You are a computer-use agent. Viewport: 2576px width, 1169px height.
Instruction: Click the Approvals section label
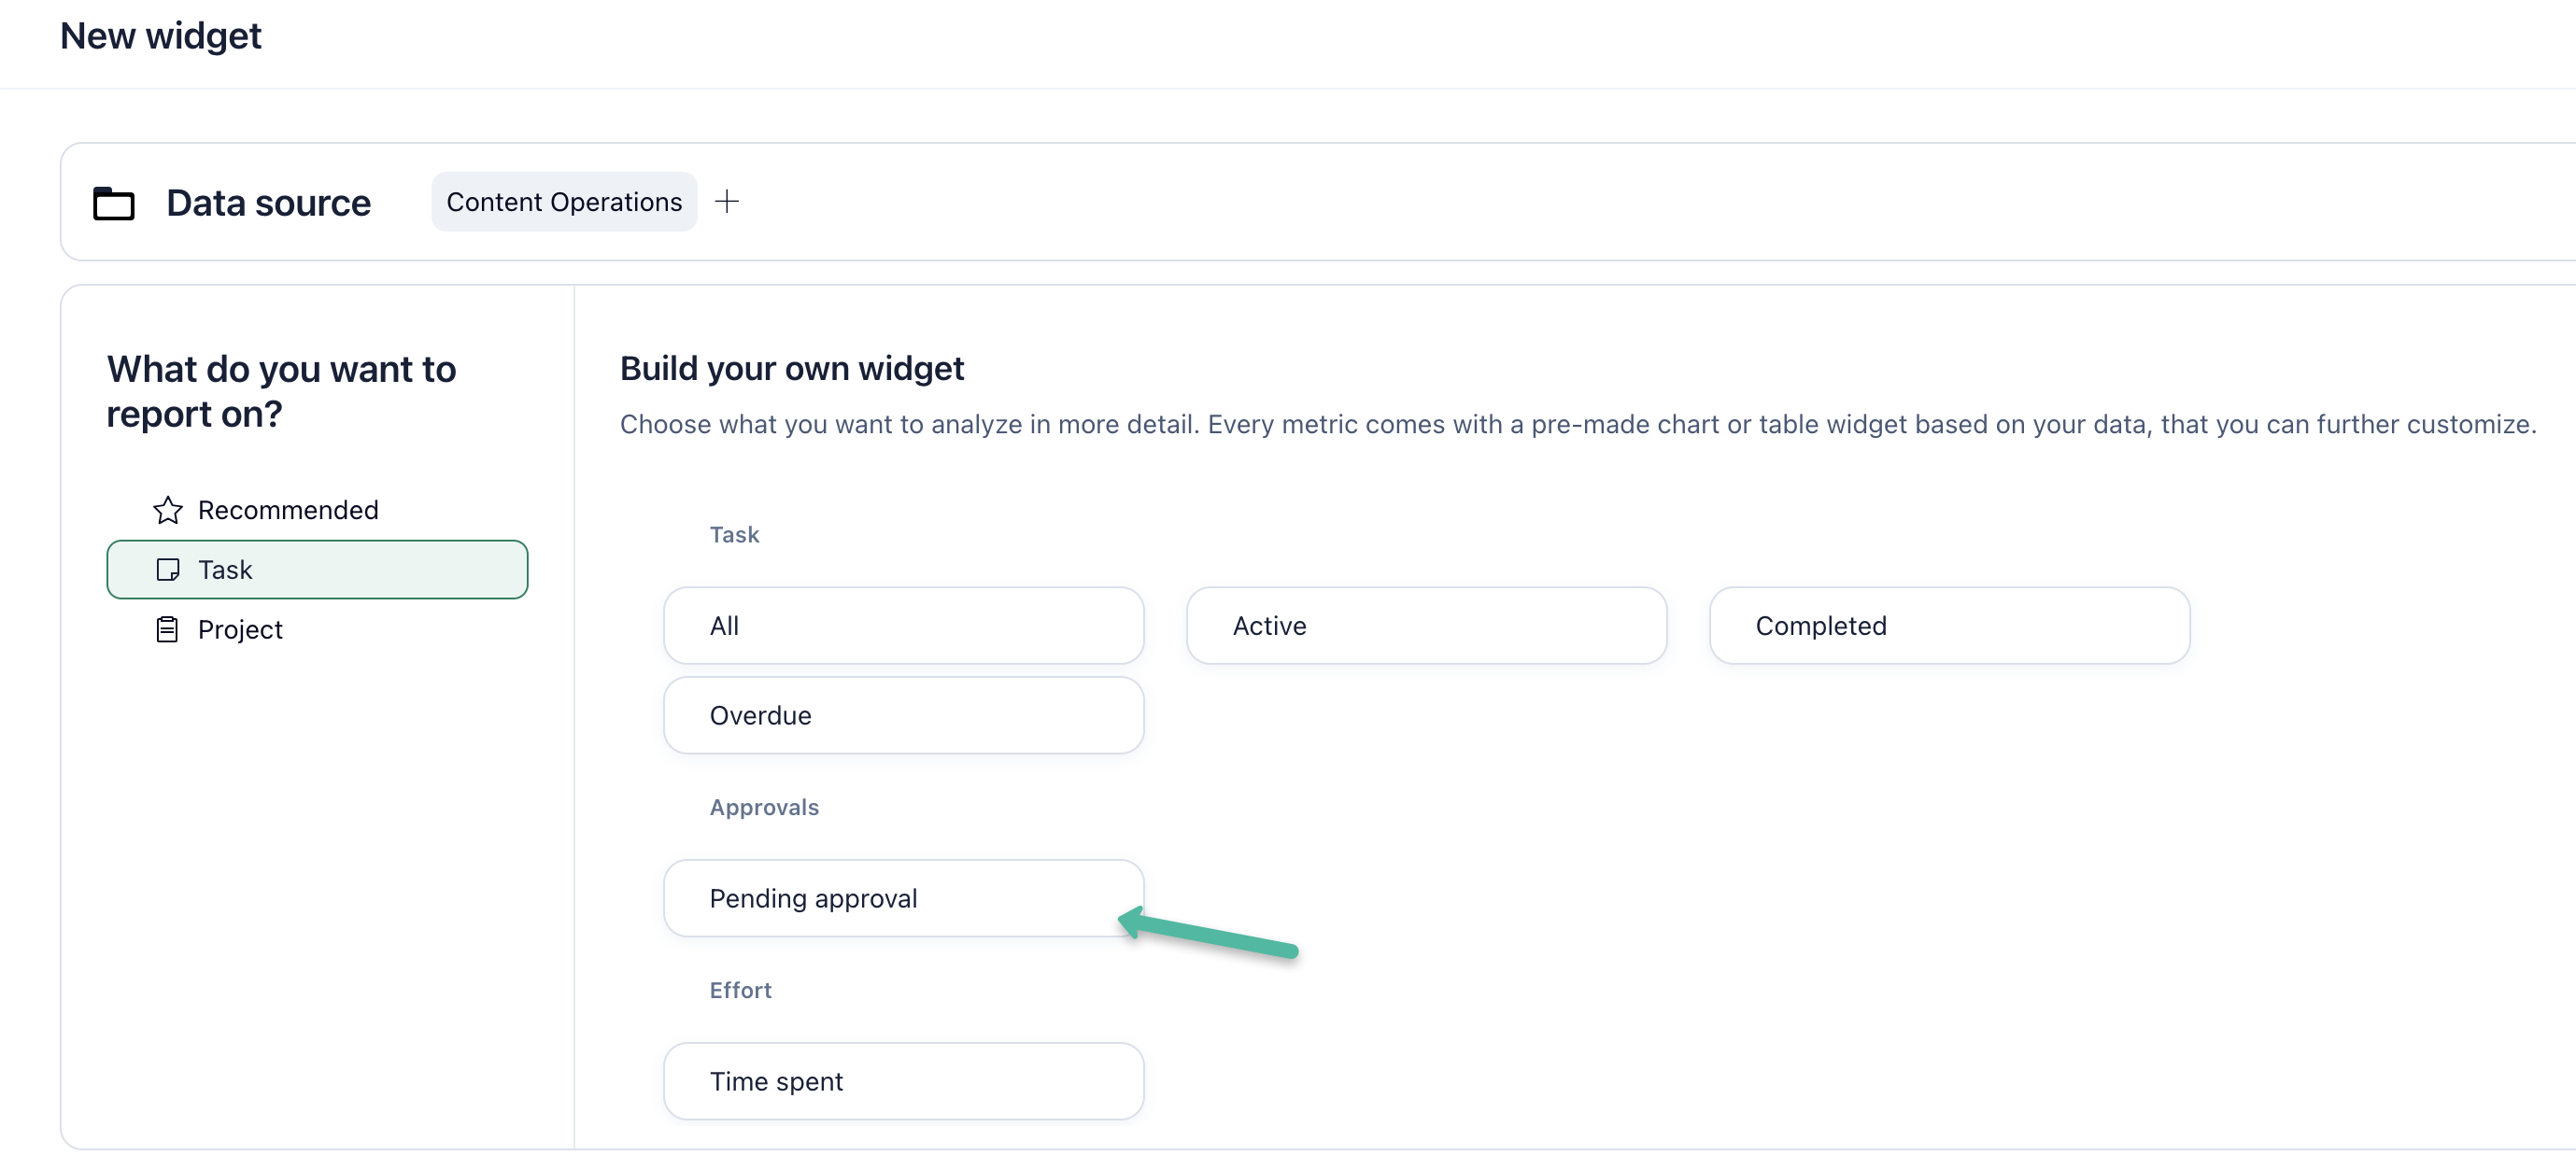click(x=764, y=808)
